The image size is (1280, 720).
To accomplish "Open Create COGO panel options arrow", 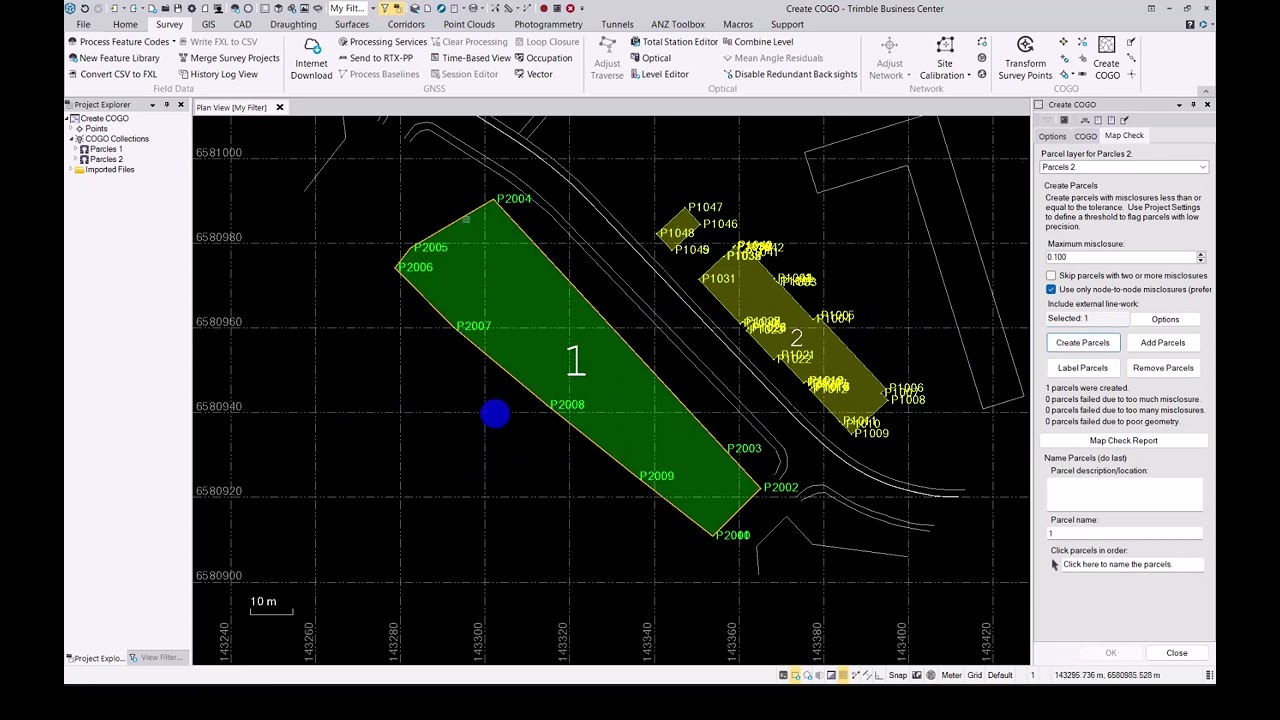I will coord(1179,105).
